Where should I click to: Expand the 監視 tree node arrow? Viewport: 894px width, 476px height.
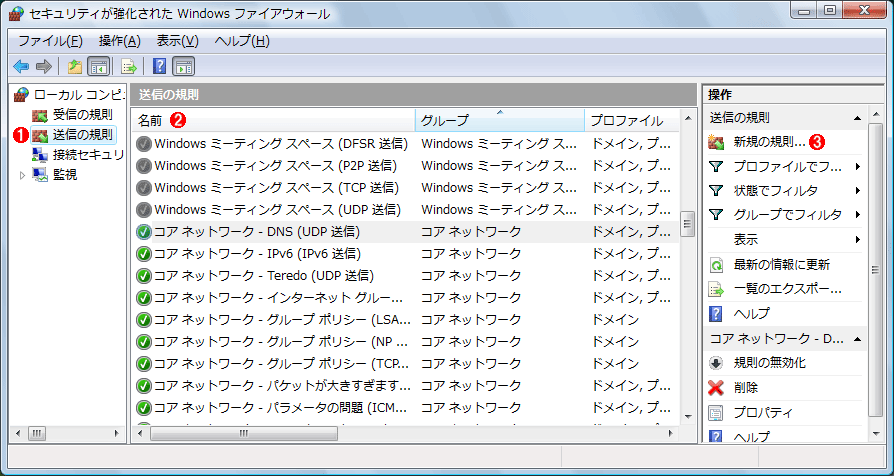23,175
